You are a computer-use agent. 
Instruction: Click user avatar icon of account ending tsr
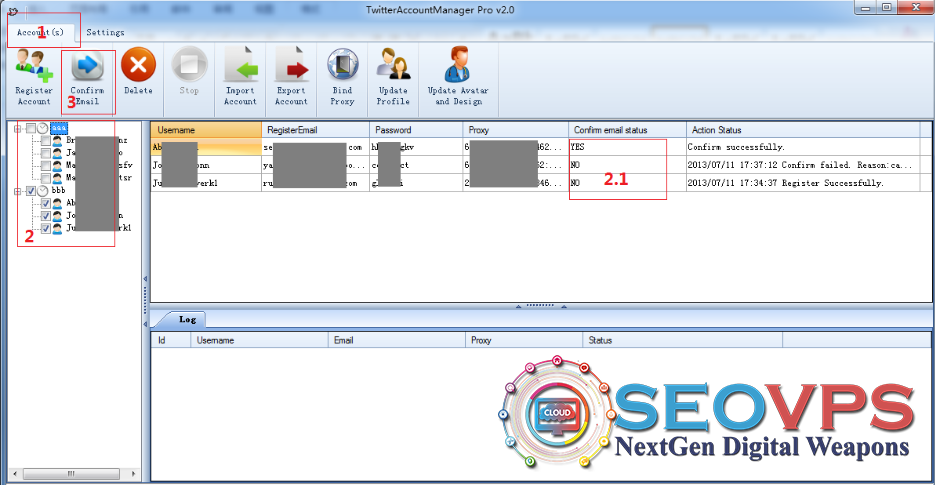pyautogui.click(x=57, y=178)
